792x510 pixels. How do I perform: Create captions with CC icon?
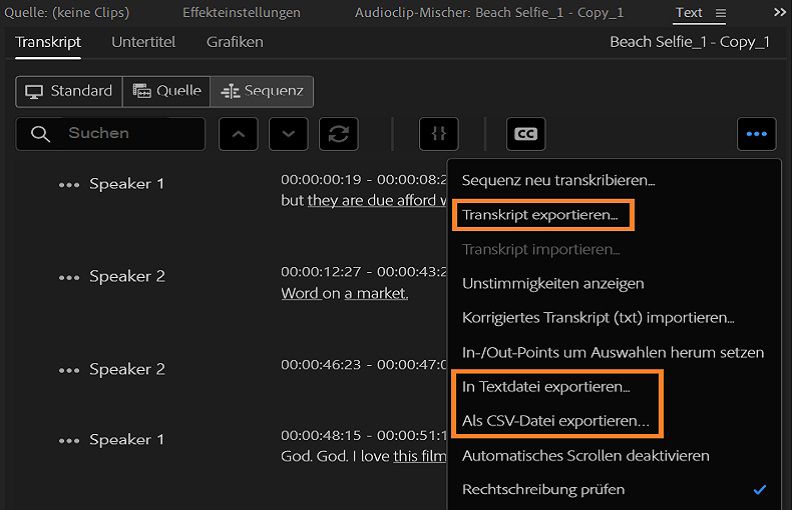pos(526,134)
